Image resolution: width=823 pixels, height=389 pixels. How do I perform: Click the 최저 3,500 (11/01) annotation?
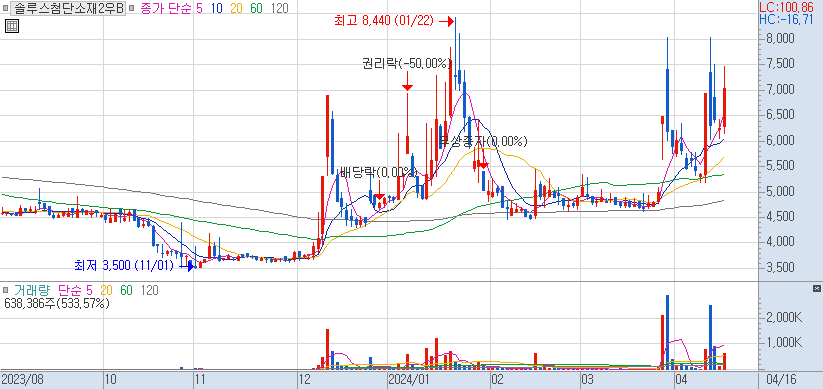[124, 266]
